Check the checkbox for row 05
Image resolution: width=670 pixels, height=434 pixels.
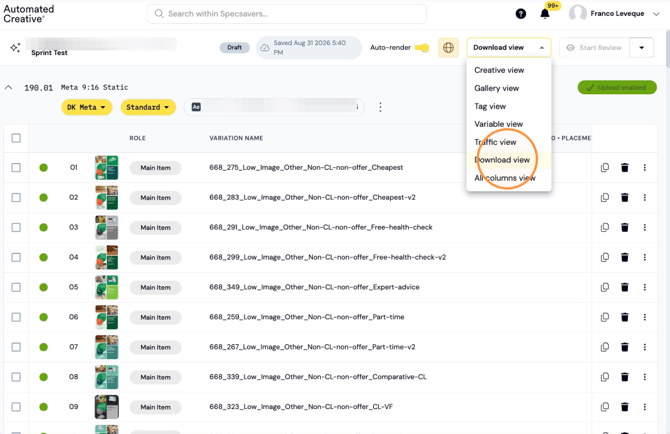[16, 287]
